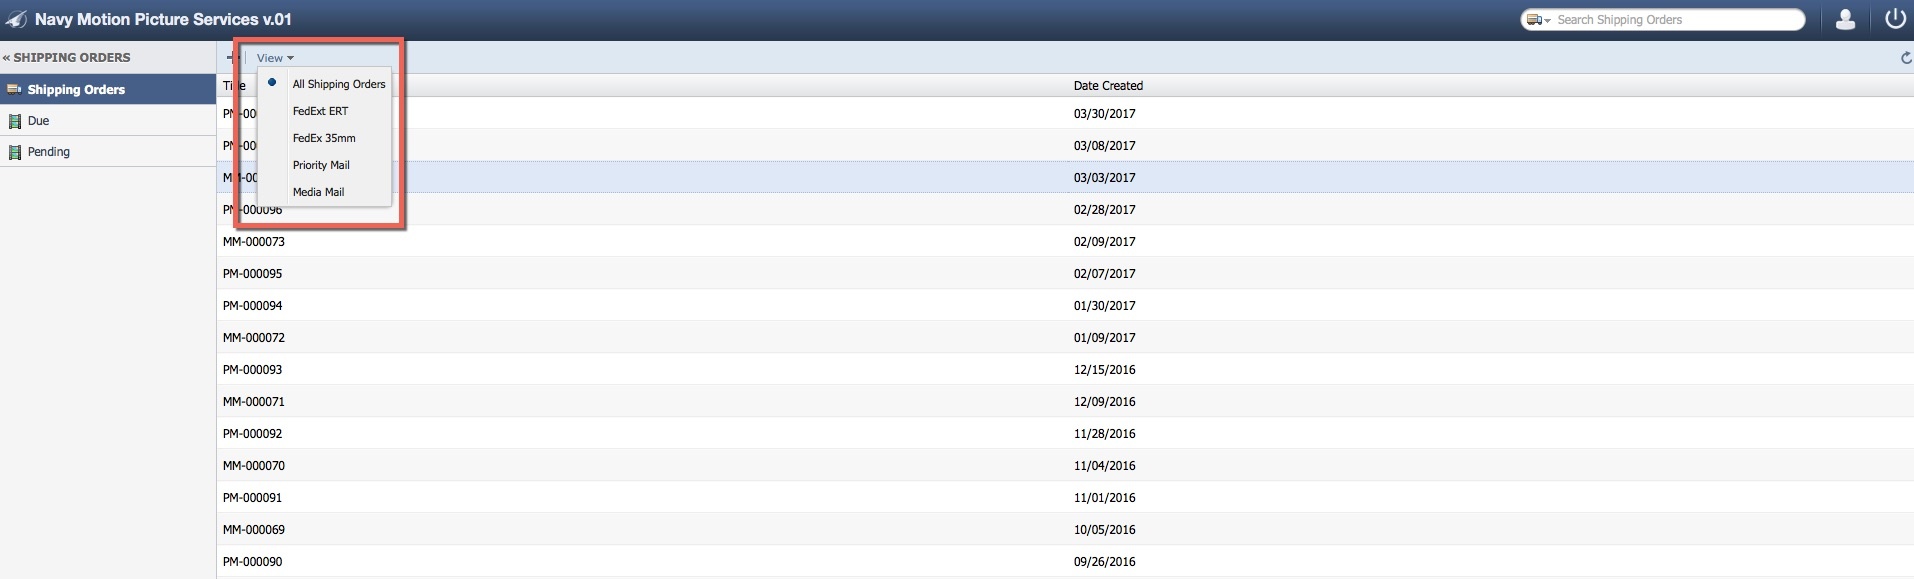The height and width of the screenshot is (579, 1914).
Task: Select the All Shipping Orders radio option
Action: coord(272,83)
